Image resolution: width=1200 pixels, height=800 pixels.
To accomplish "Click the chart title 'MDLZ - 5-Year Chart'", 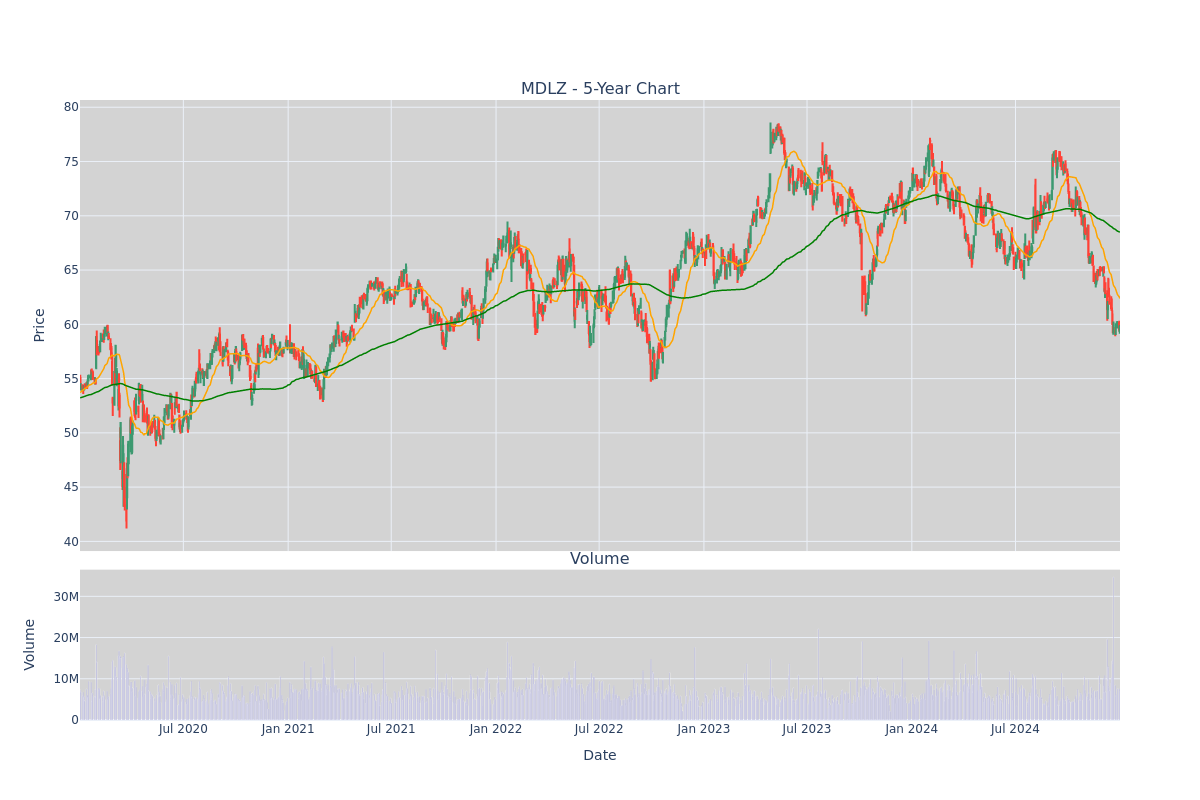I will pos(600,89).
